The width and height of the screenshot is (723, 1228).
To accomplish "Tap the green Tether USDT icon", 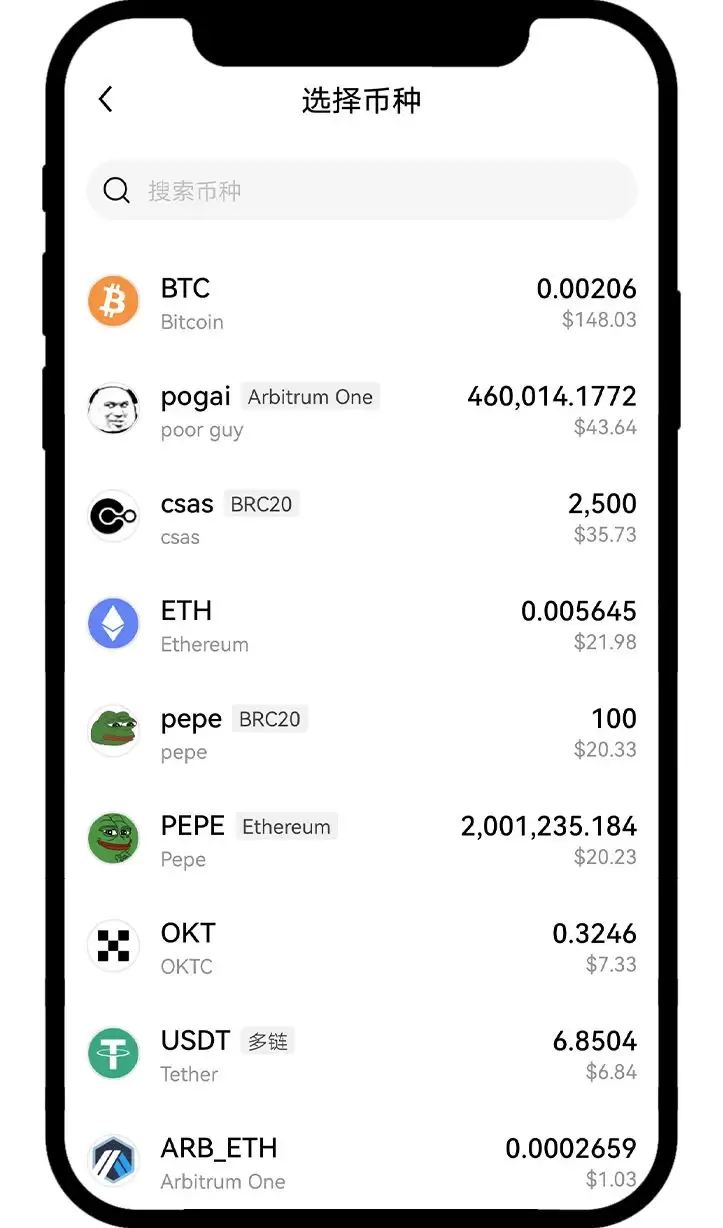I will (113, 1054).
